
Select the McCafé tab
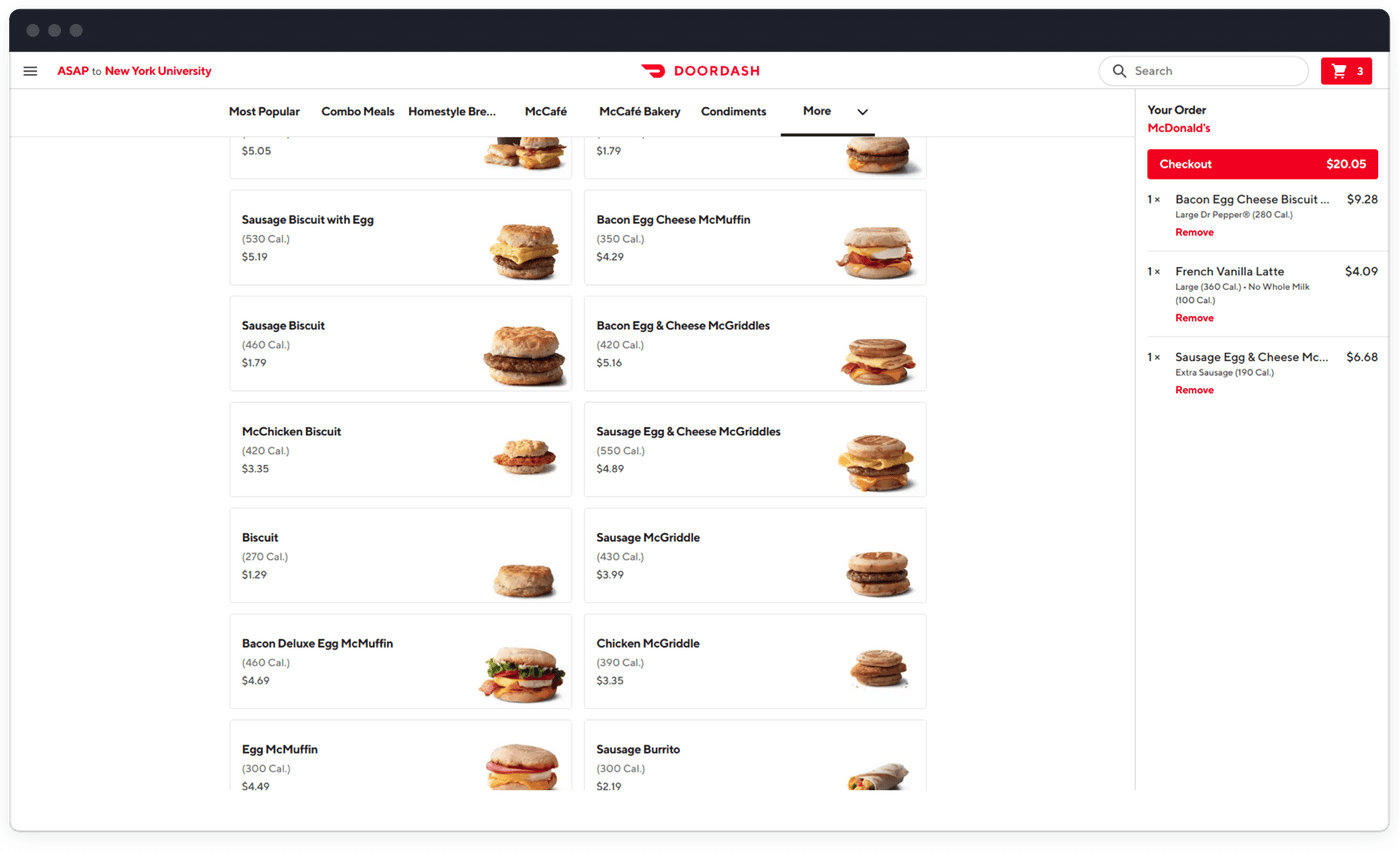(546, 112)
